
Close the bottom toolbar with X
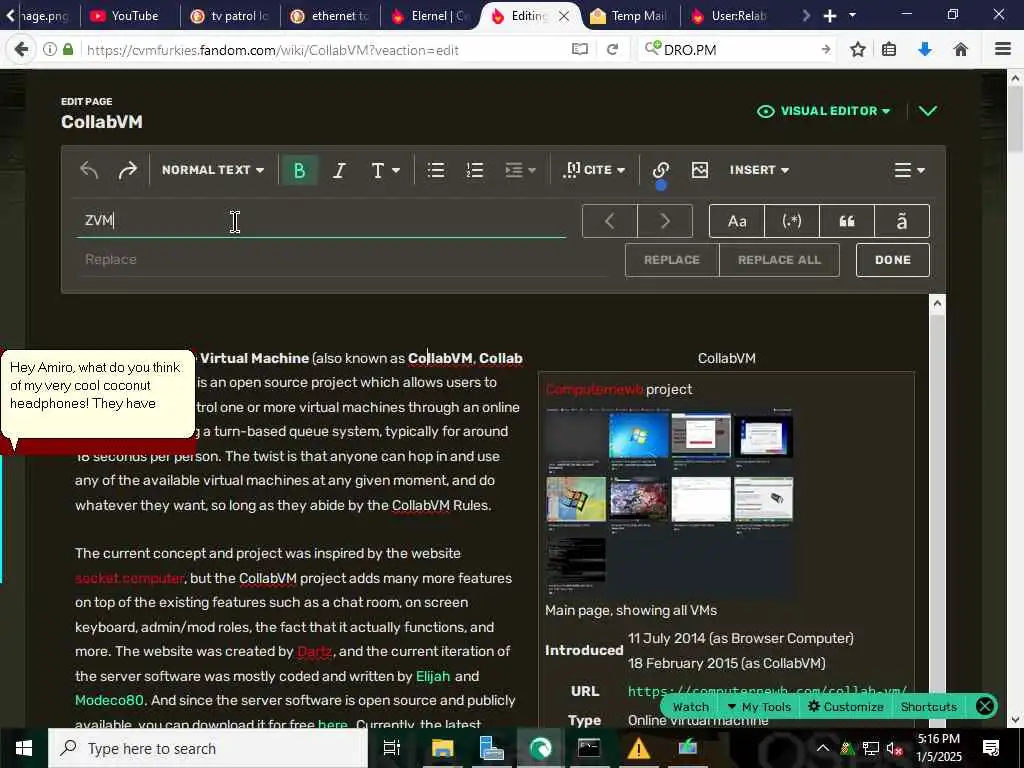click(x=985, y=707)
